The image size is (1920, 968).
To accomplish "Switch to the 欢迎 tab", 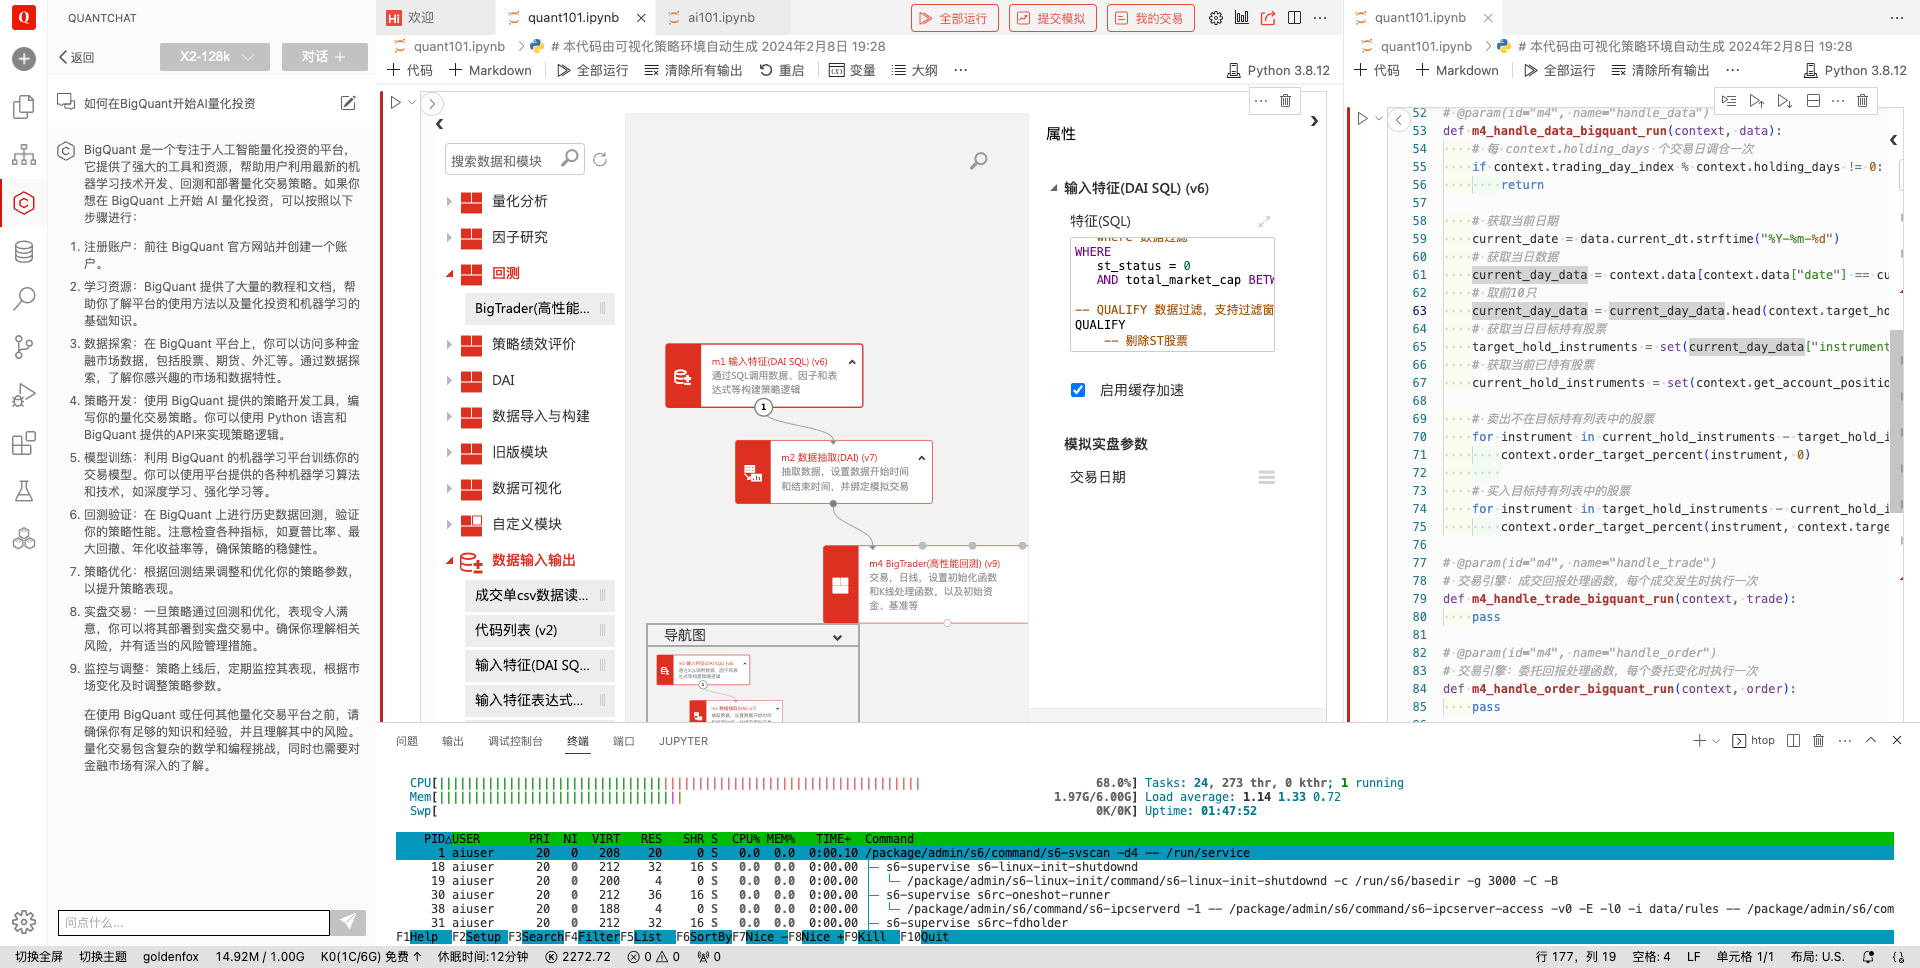I will tap(421, 18).
